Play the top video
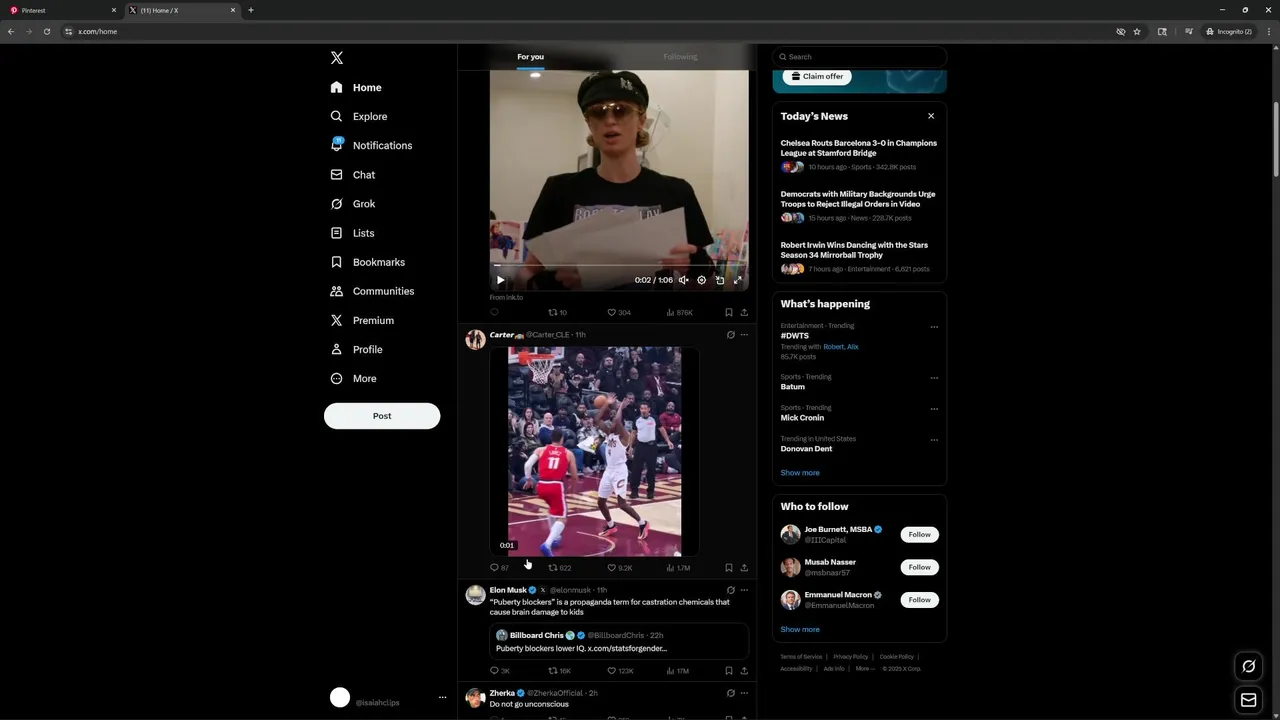The width and height of the screenshot is (1280, 720). 501,280
